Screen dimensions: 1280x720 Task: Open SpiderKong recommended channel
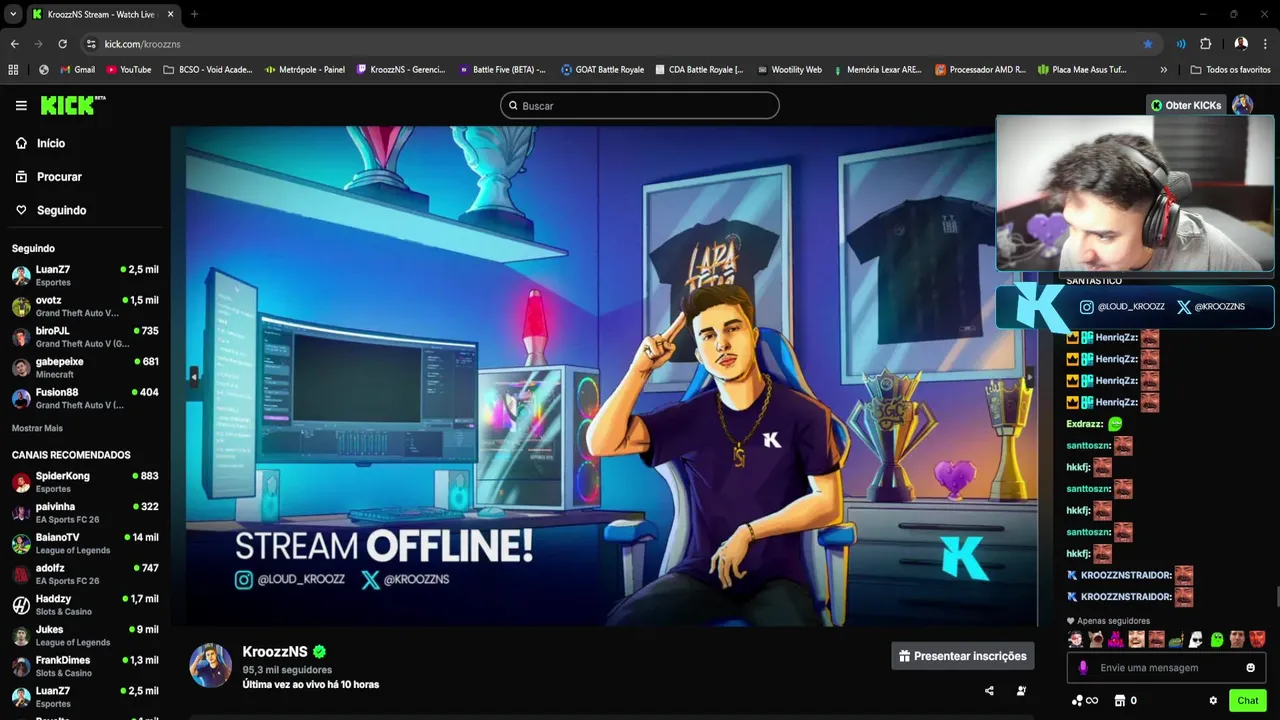(x=85, y=482)
